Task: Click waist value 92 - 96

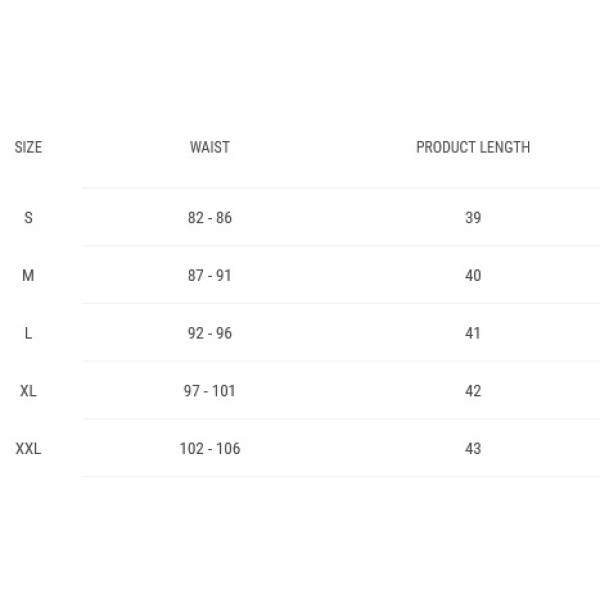Action: pyautogui.click(x=210, y=333)
